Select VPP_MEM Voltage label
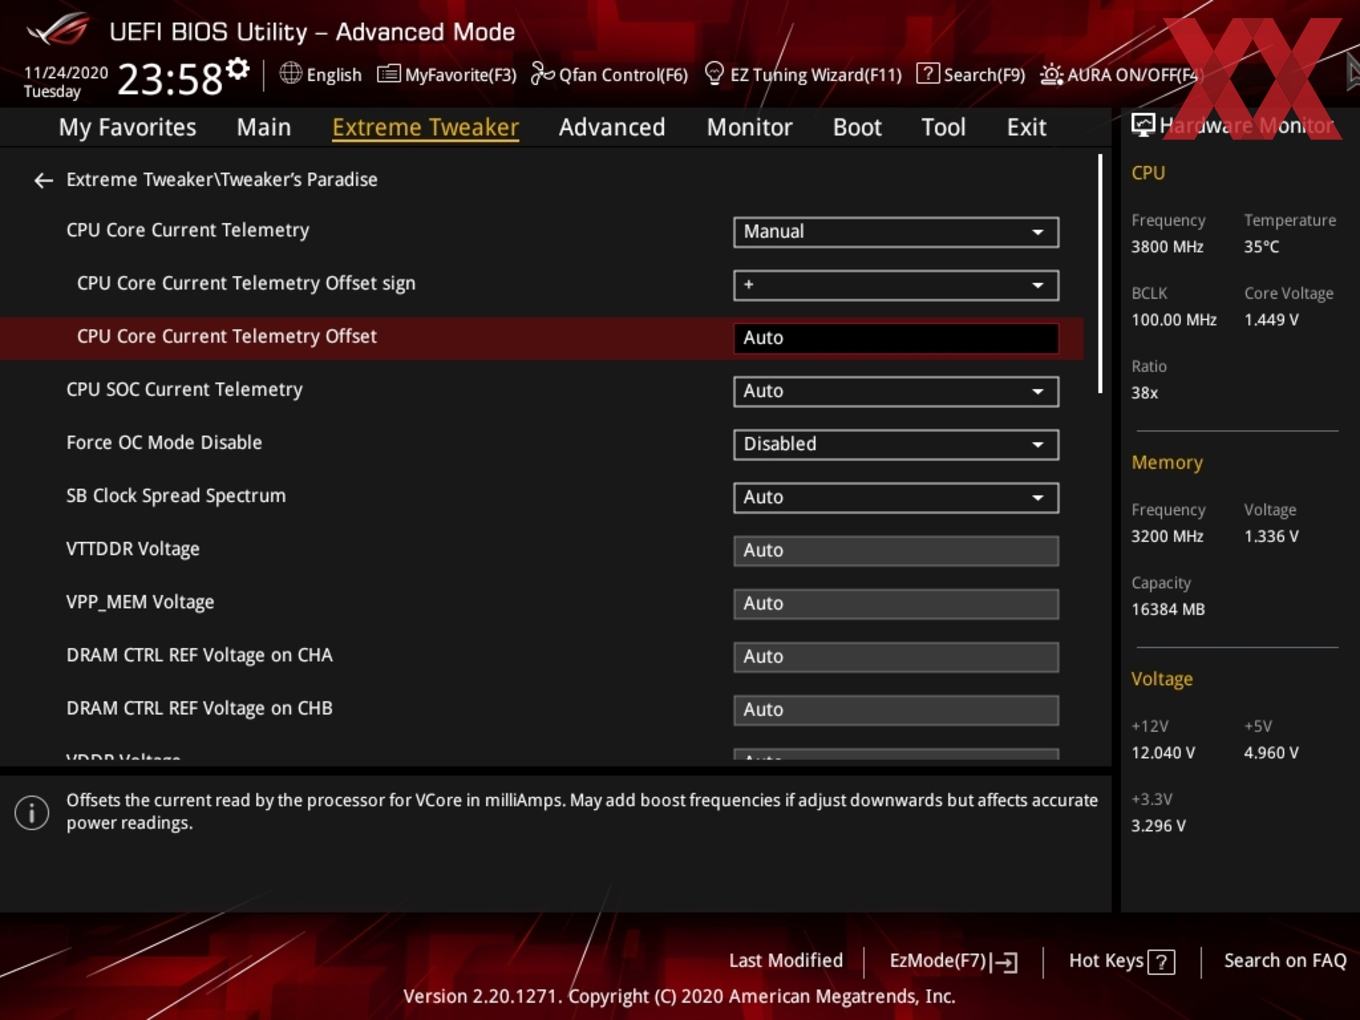 140,602
